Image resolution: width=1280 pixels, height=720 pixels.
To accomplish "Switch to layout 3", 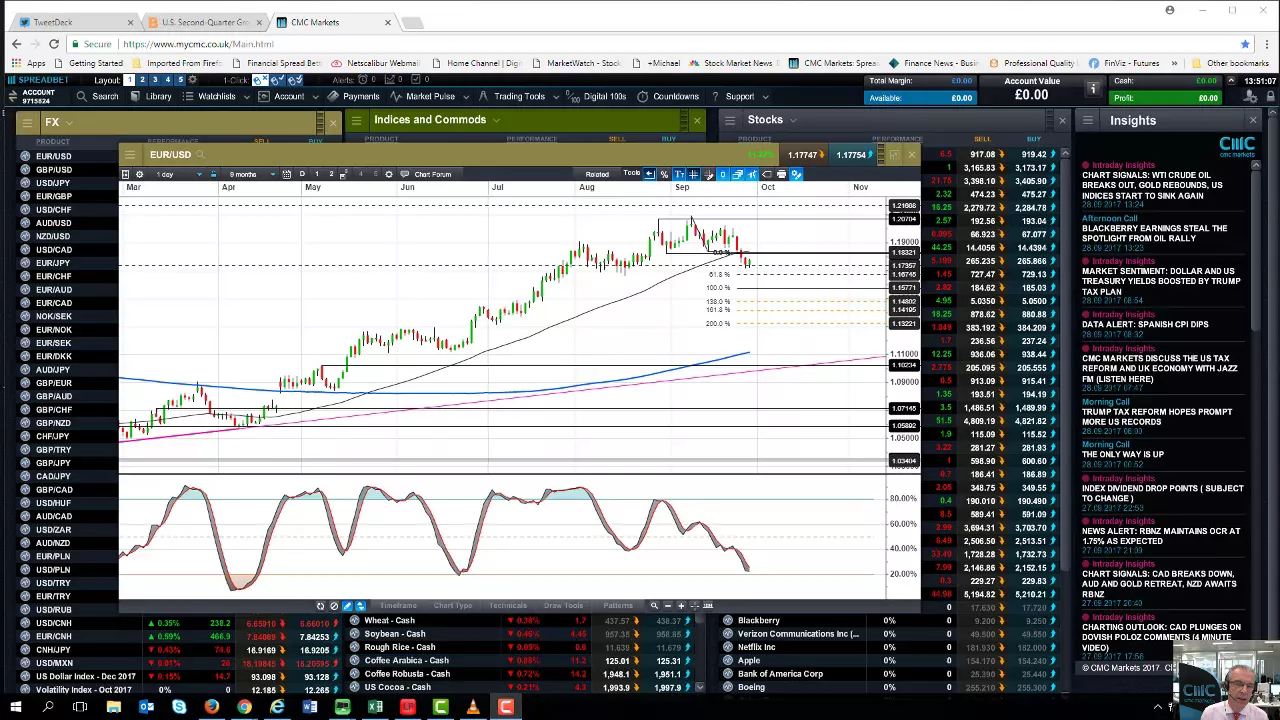I will click(x=155, y=80).
